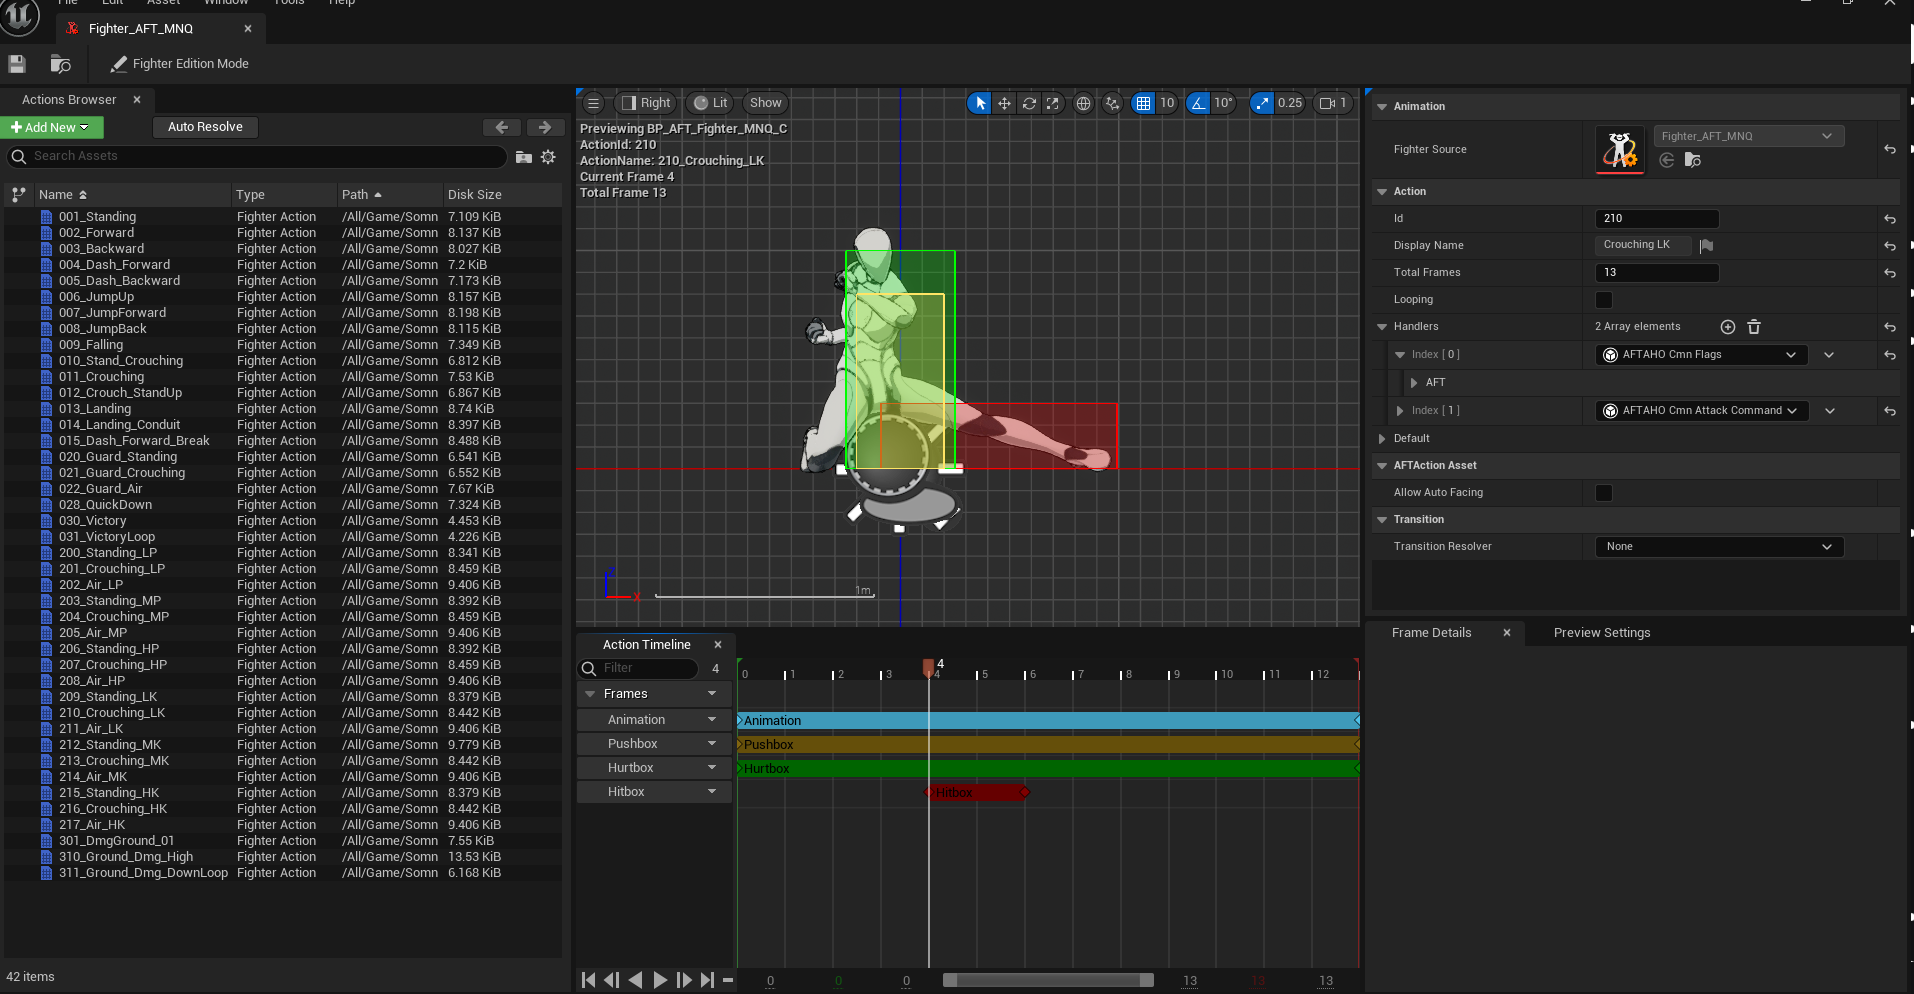Click the Auto Resolve button

(205, 127)
